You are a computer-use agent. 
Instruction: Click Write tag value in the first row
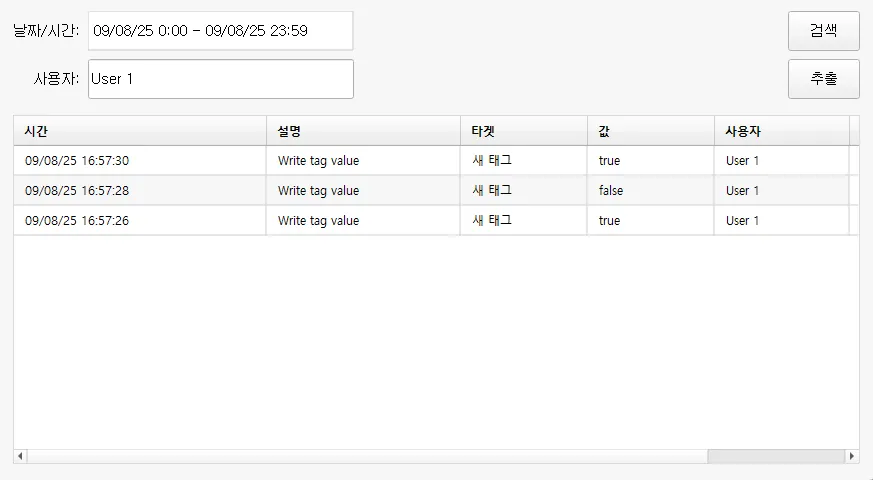coord(318,161)
